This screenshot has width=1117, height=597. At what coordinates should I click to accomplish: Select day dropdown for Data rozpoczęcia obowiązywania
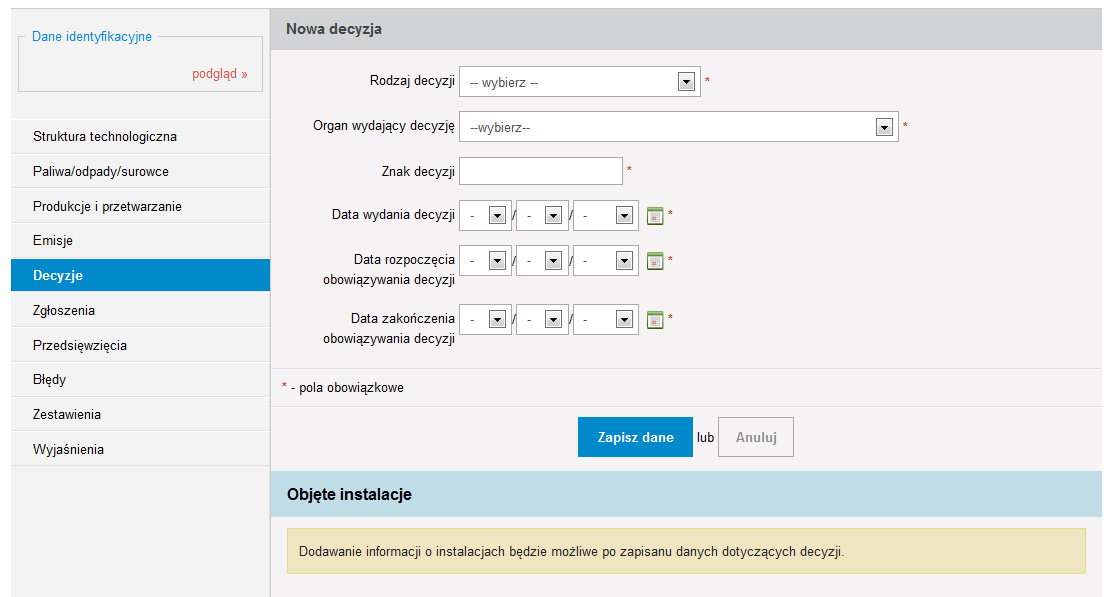485,261
